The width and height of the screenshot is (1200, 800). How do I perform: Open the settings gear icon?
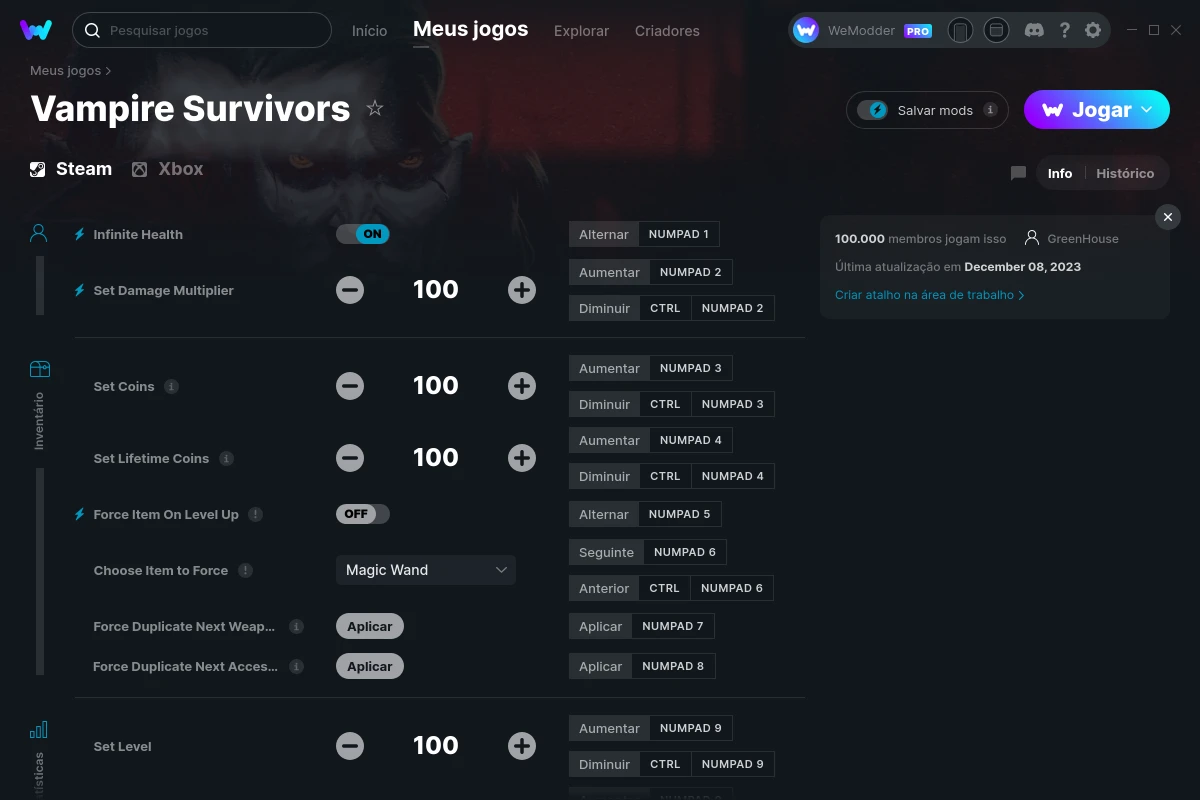point(1093,30)
